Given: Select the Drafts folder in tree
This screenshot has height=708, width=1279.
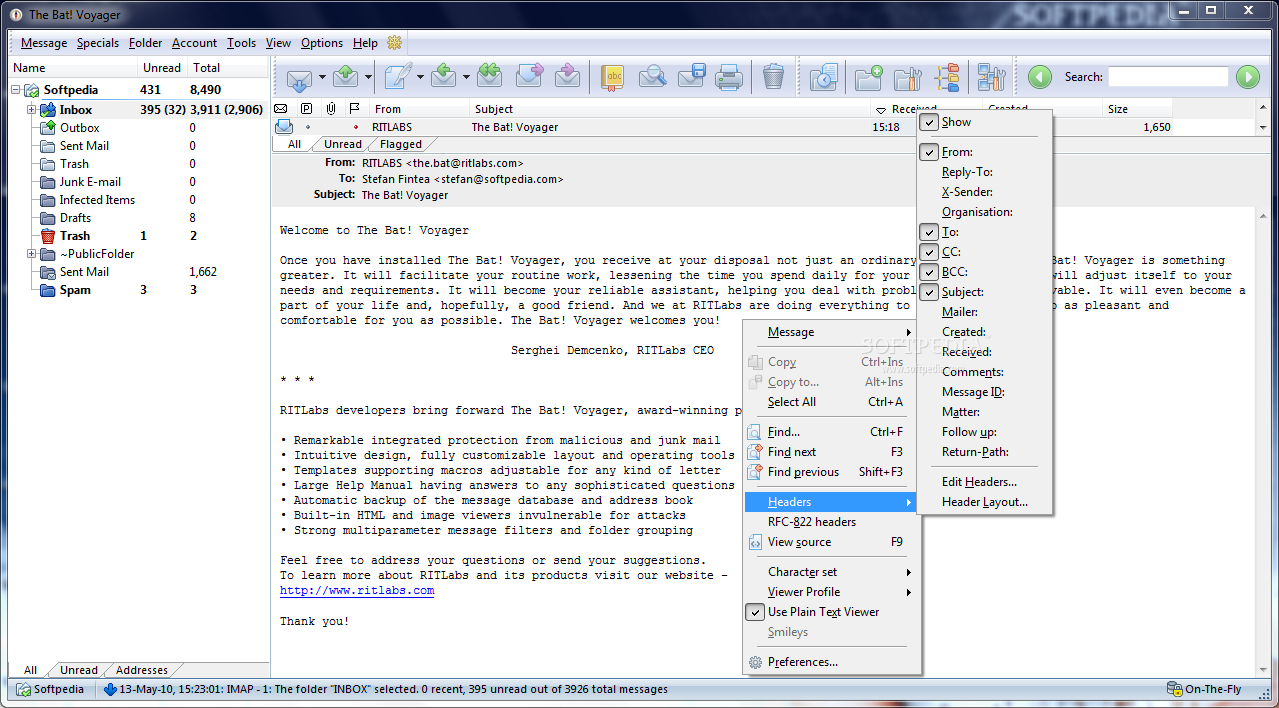Looking at the screenshot, I should [75, 218].
